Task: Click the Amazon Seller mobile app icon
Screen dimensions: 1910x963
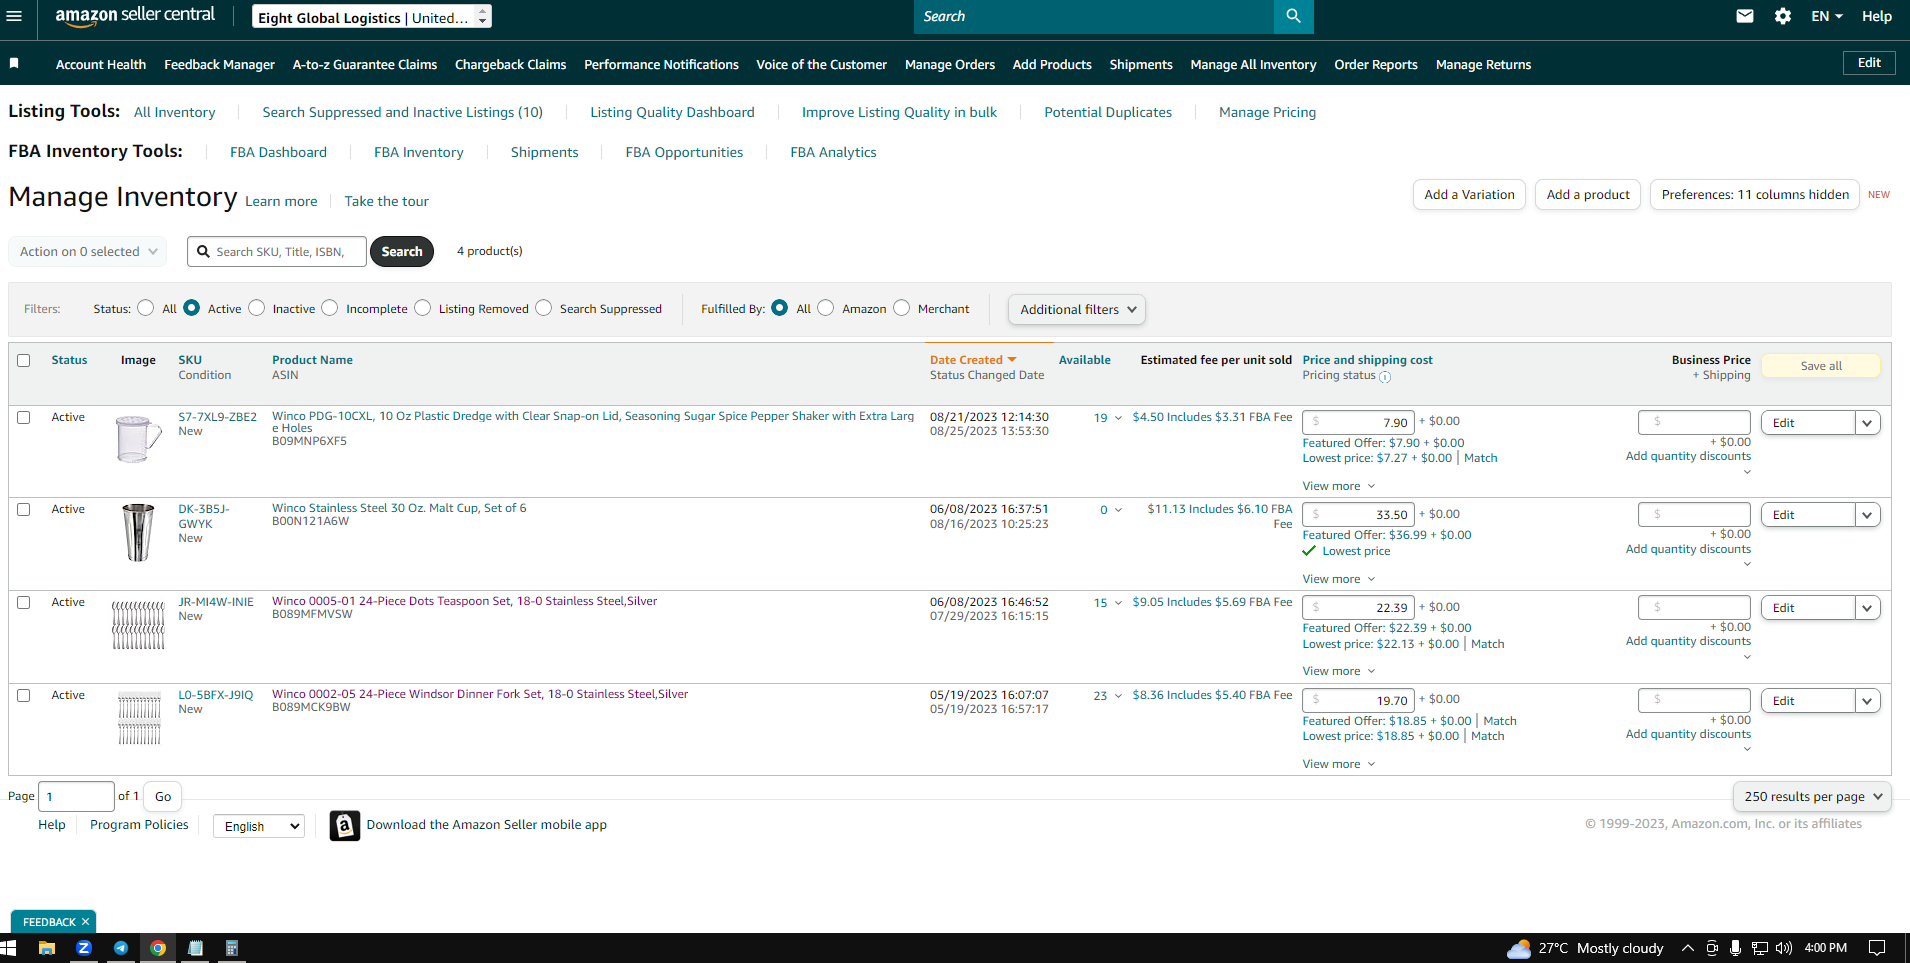Action: click(345, 825)
